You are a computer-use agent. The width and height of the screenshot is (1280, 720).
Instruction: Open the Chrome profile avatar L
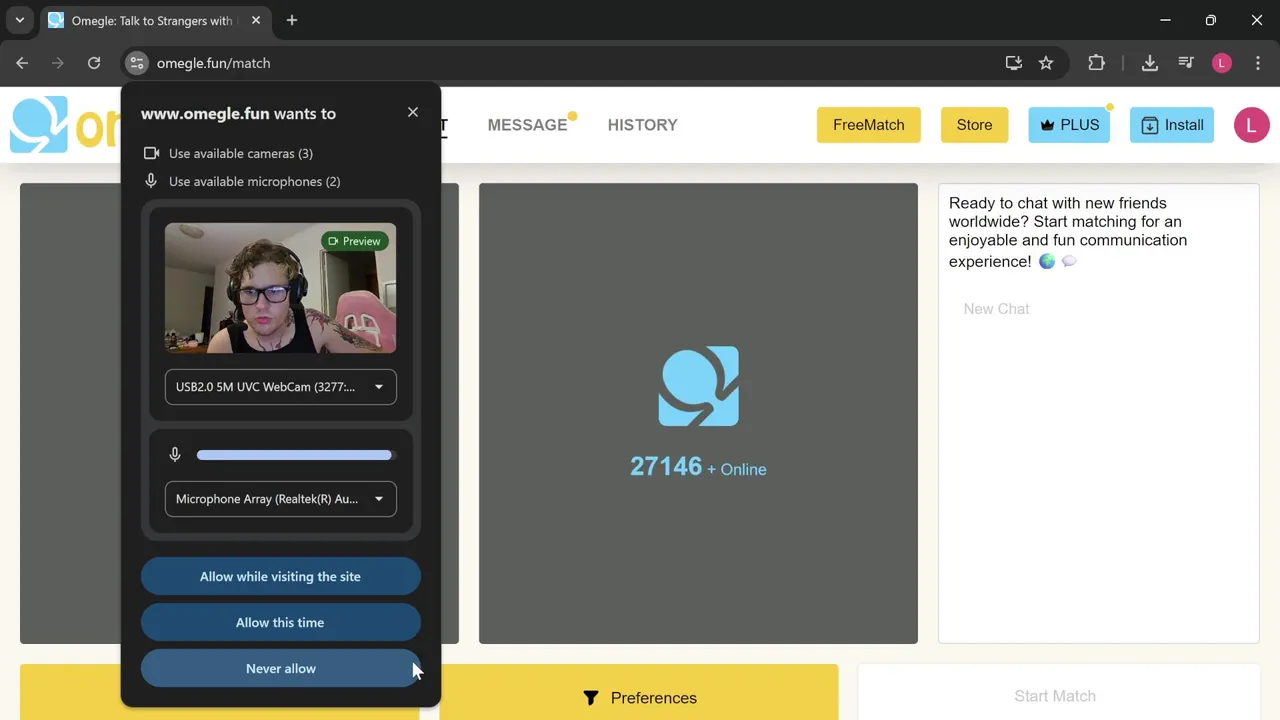[x=1222, y=63]
